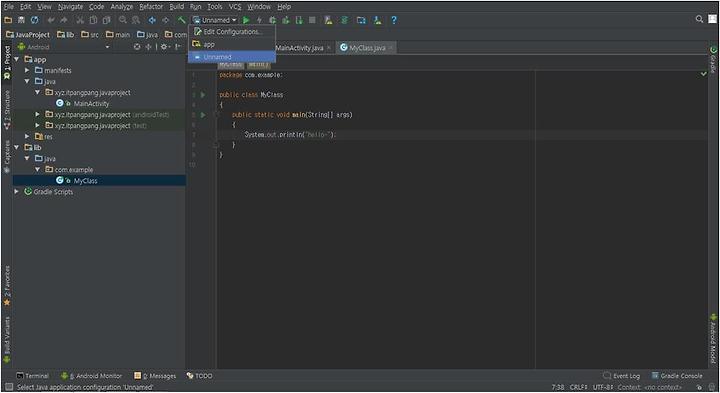The height and width of the screenshot is (393, 720).
Task: Open the TODO tool window
Action: (x=200, y=376)
